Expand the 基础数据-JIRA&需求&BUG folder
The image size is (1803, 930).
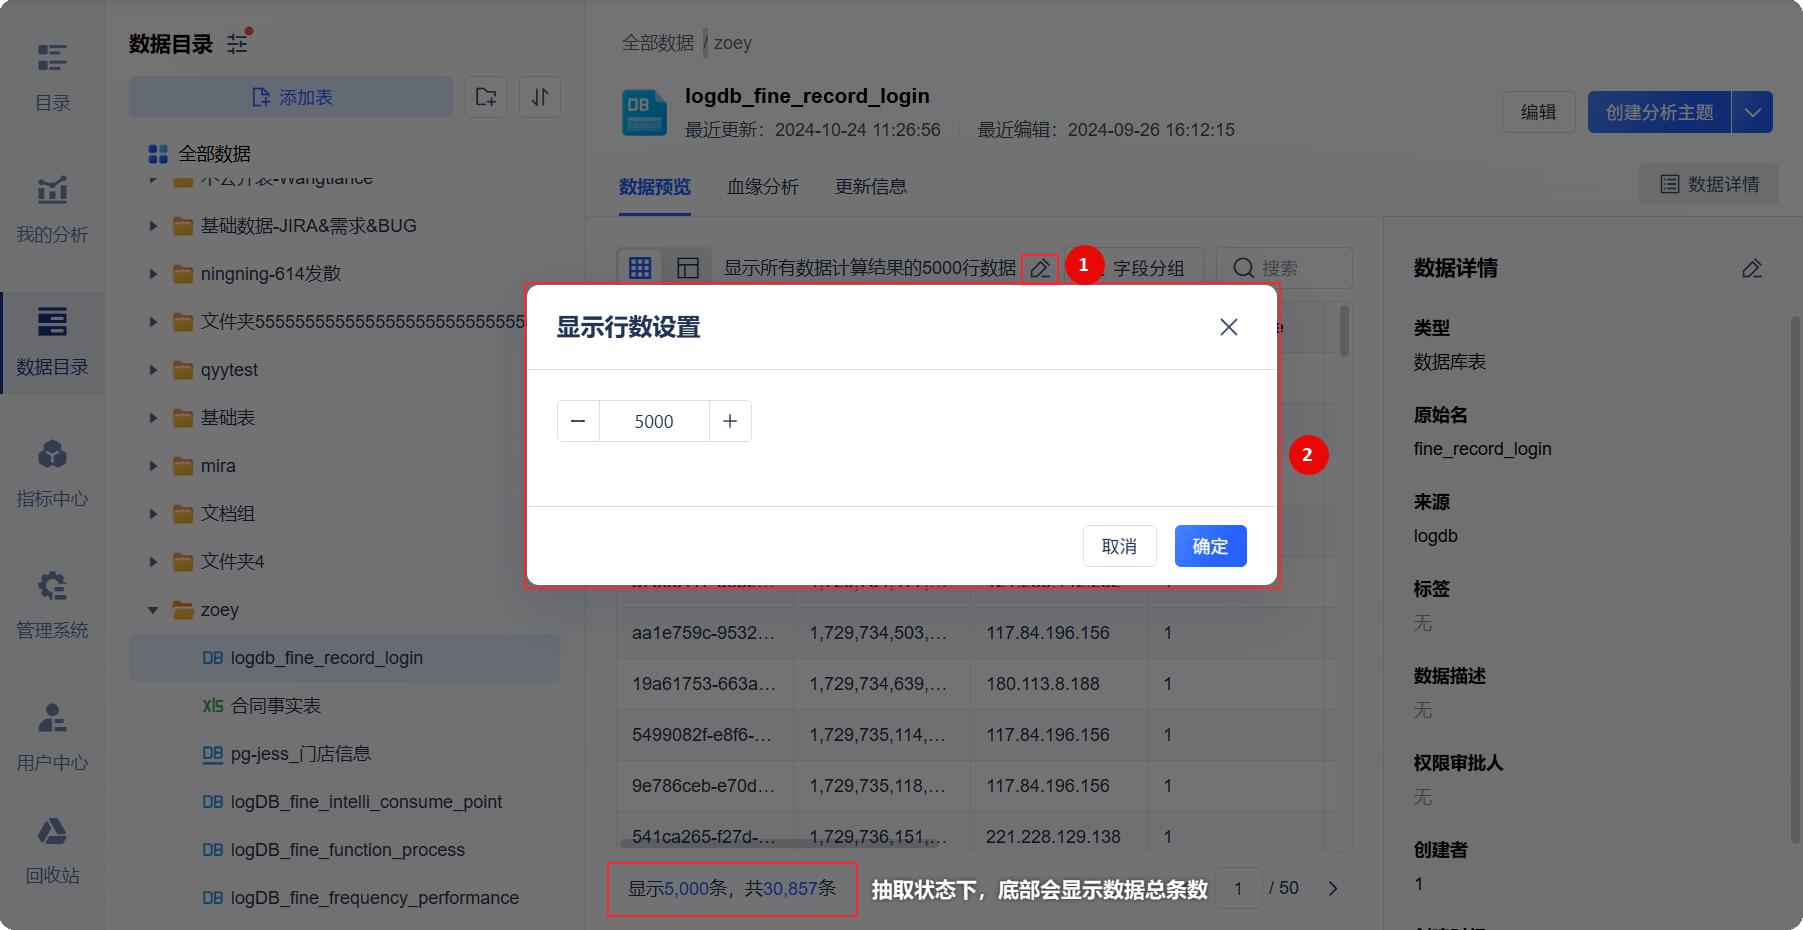click(x=153, y=226)
